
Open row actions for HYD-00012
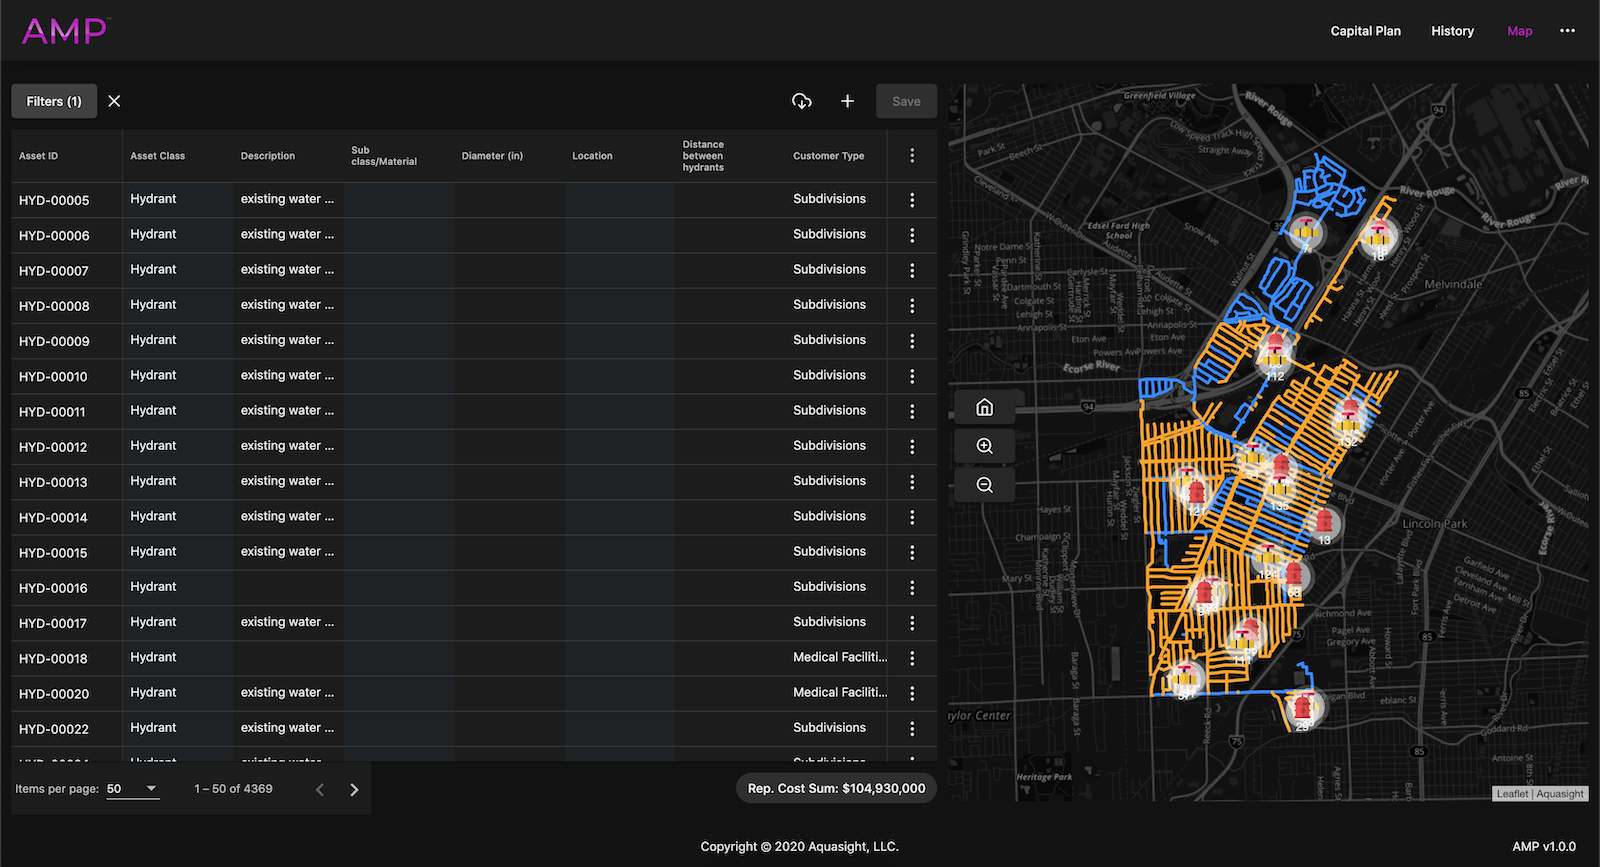point(912,447)
